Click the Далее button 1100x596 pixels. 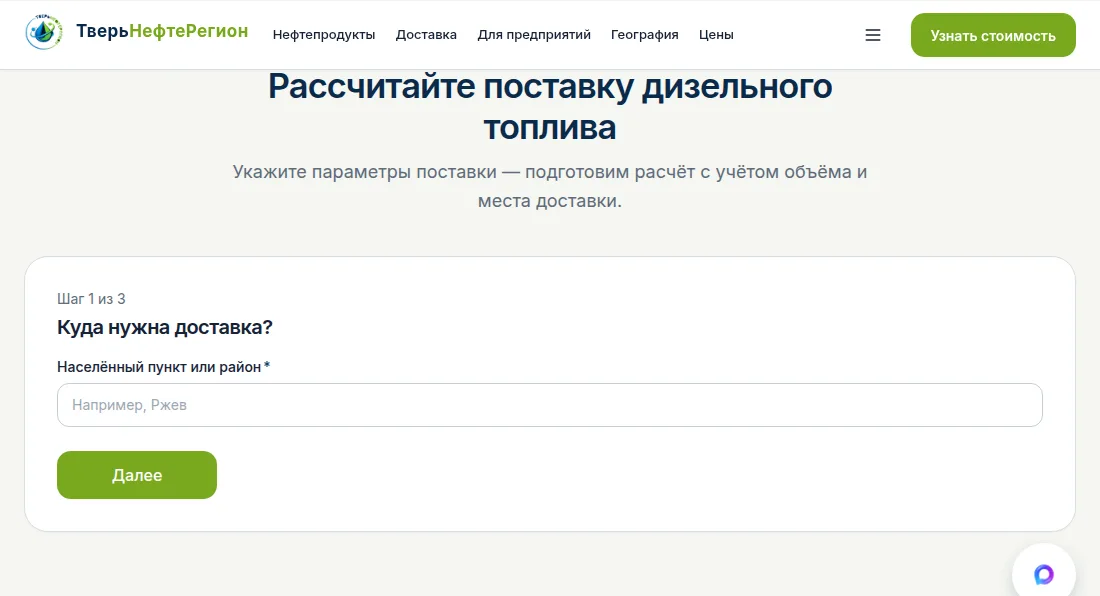[137, 475]
